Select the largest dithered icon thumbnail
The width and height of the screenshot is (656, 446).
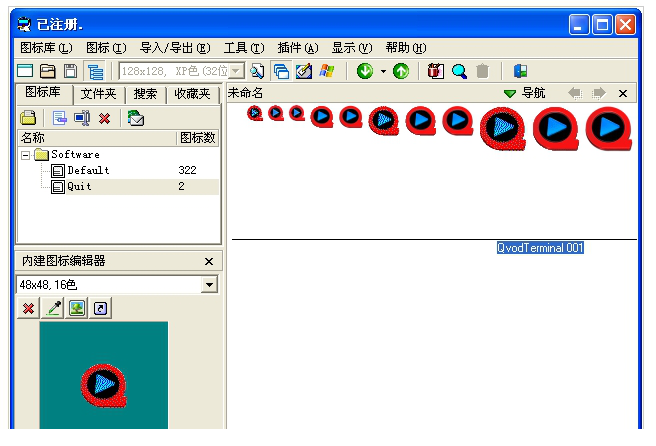click(502, 128)
